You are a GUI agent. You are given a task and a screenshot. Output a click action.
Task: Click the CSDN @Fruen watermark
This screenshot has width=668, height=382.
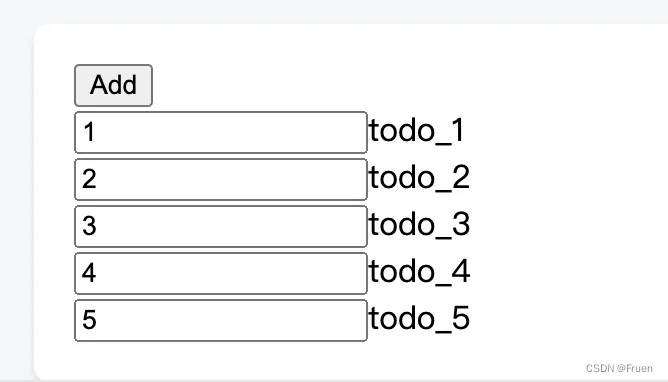tap(619, 368)
